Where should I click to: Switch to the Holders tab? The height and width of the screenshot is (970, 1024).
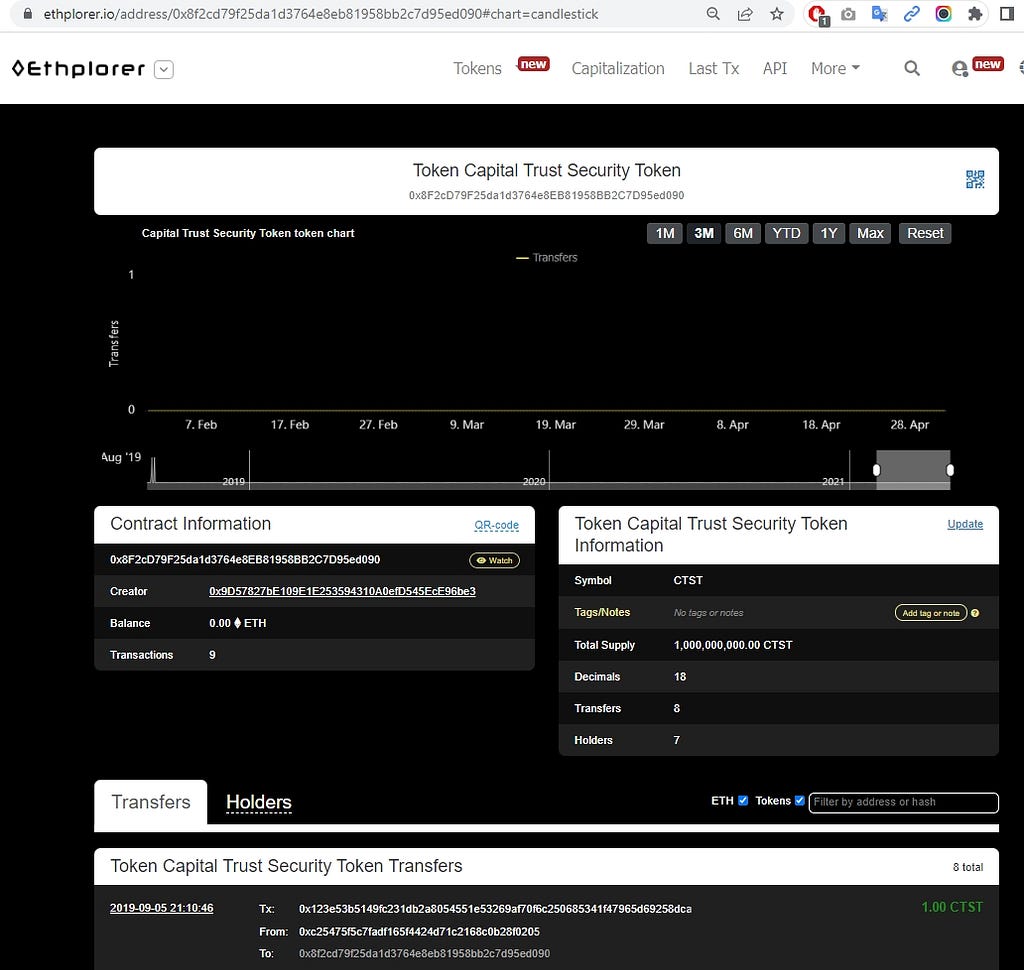(259, 802)
